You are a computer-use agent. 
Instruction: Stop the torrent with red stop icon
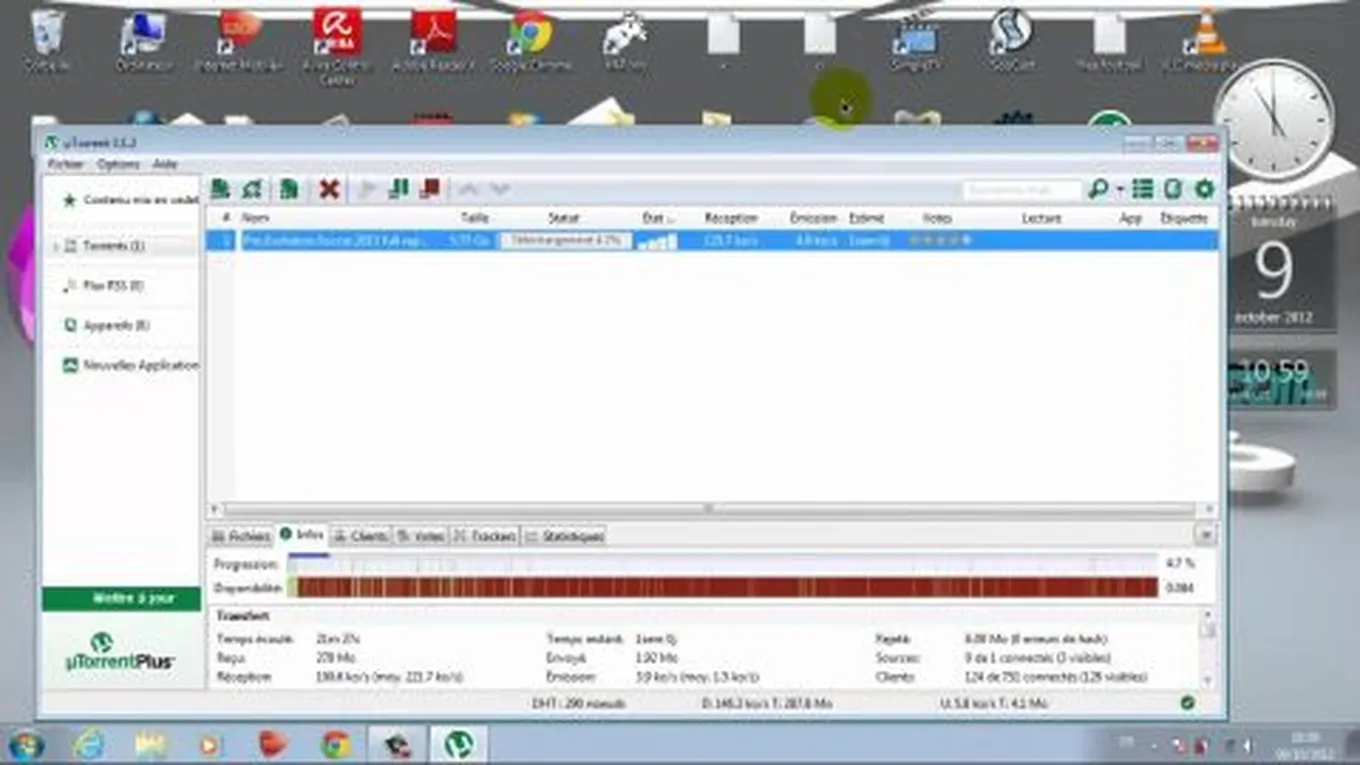[430, 188]
